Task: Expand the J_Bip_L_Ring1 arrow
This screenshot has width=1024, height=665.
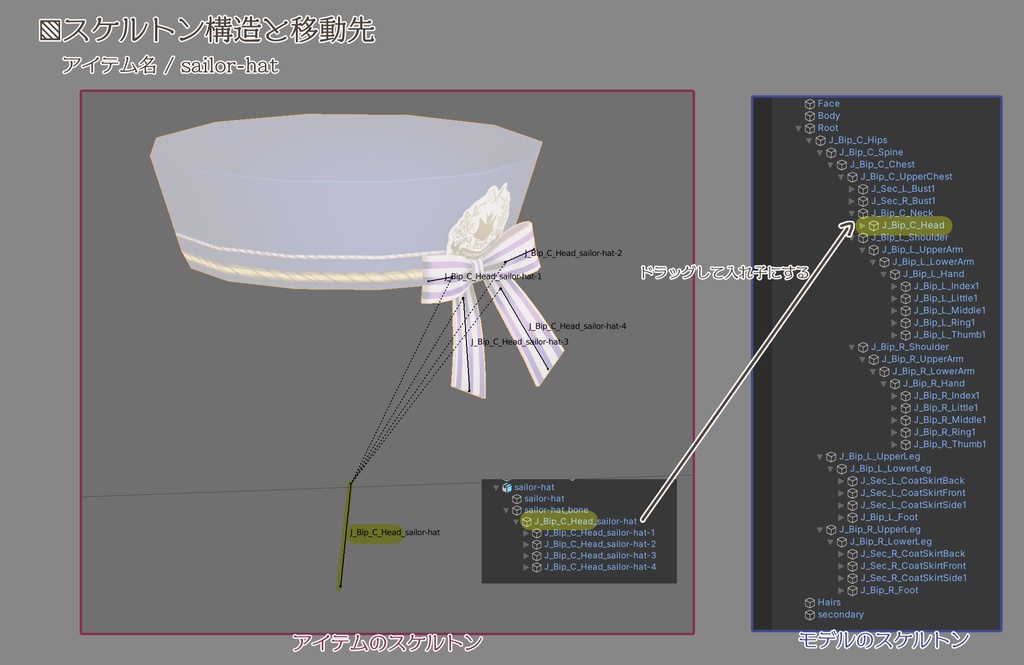Action: pyautogui.click(x=895, y=323)
